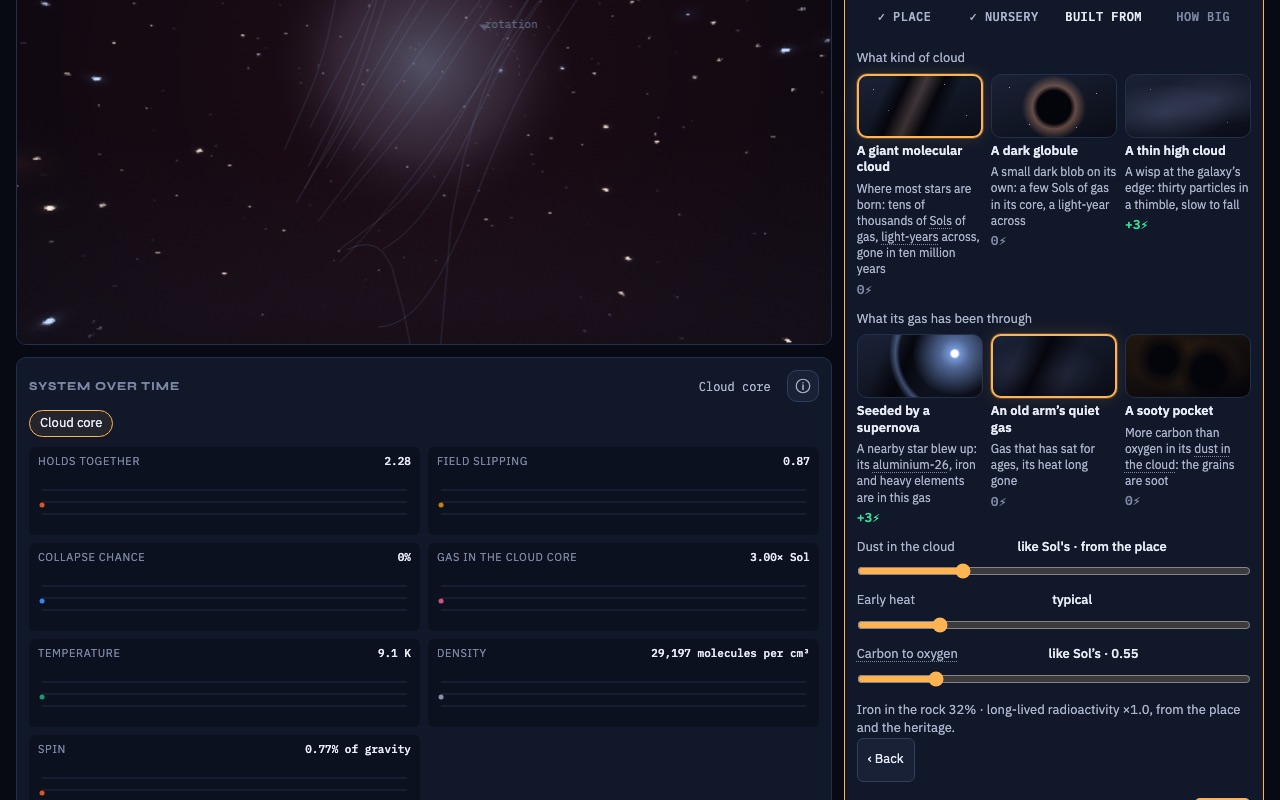Screen dimensions: 1280x800
Task: Click the Carbon to oxygen underlined label
Action: pos(907,654)
